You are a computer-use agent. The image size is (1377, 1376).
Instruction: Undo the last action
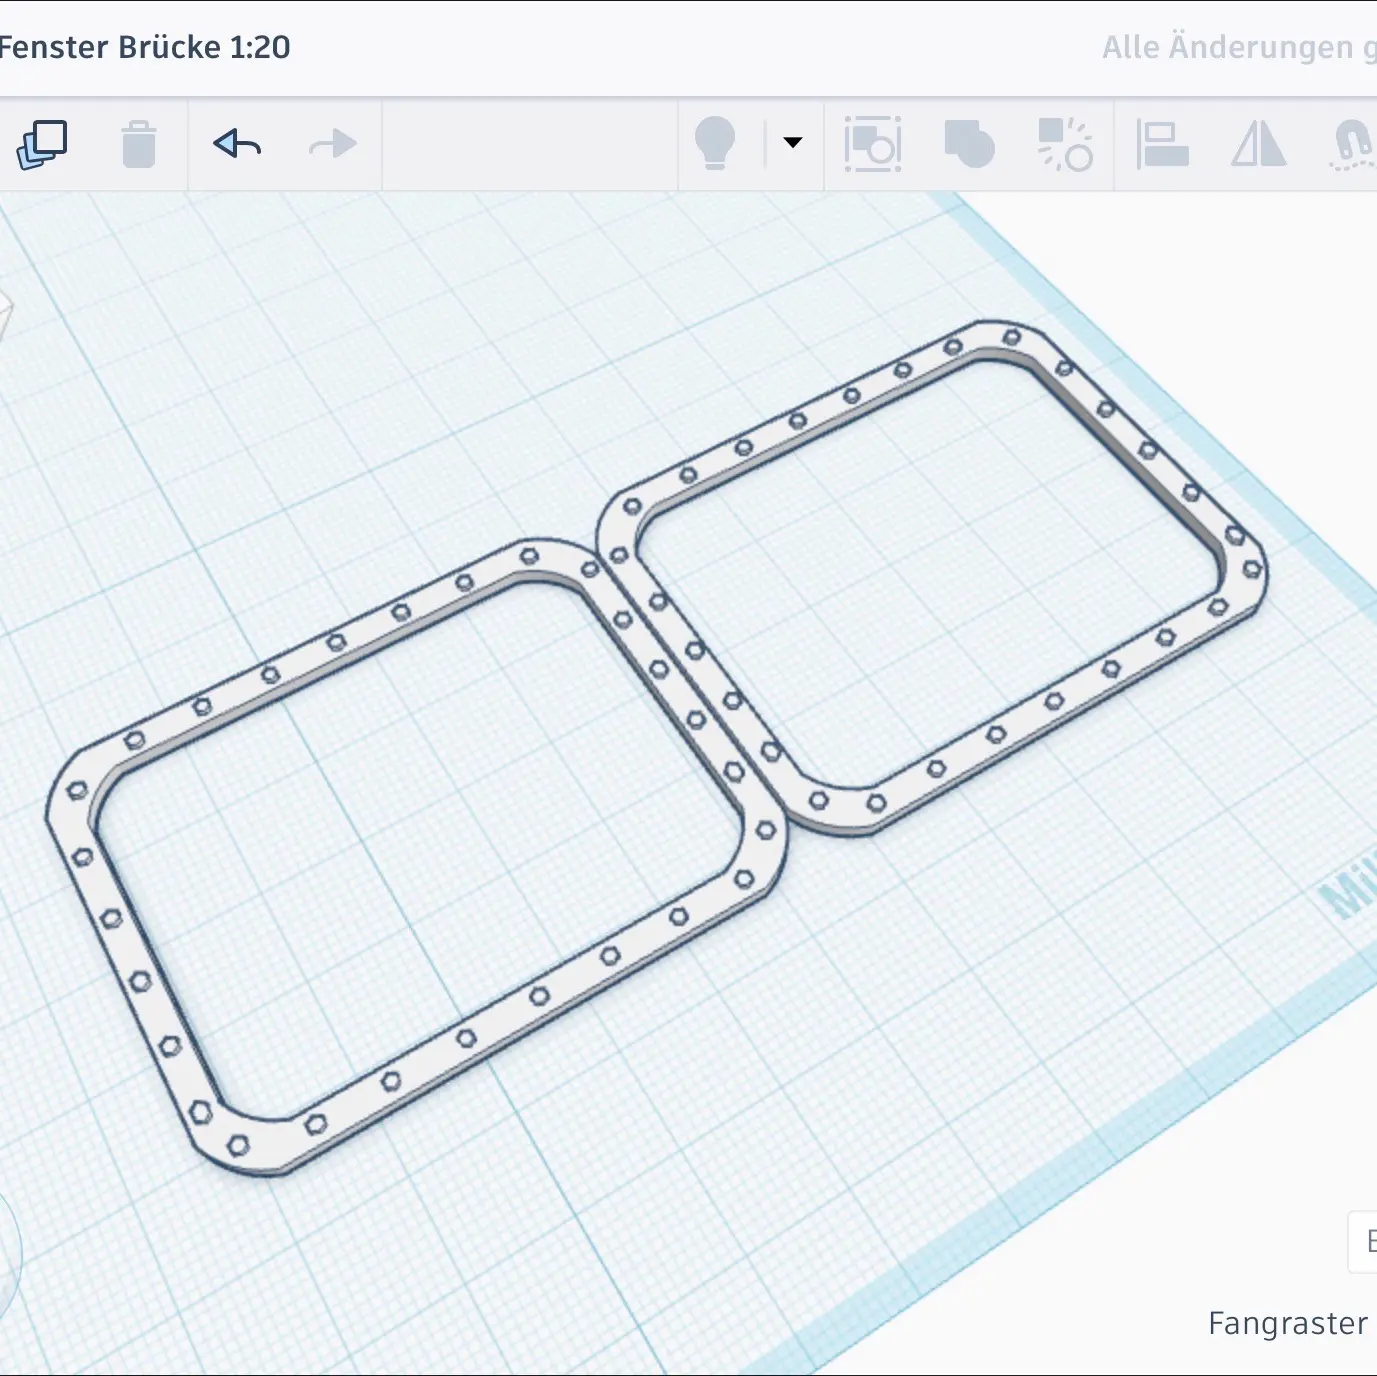pyautogui.click(x=237, y=144)
